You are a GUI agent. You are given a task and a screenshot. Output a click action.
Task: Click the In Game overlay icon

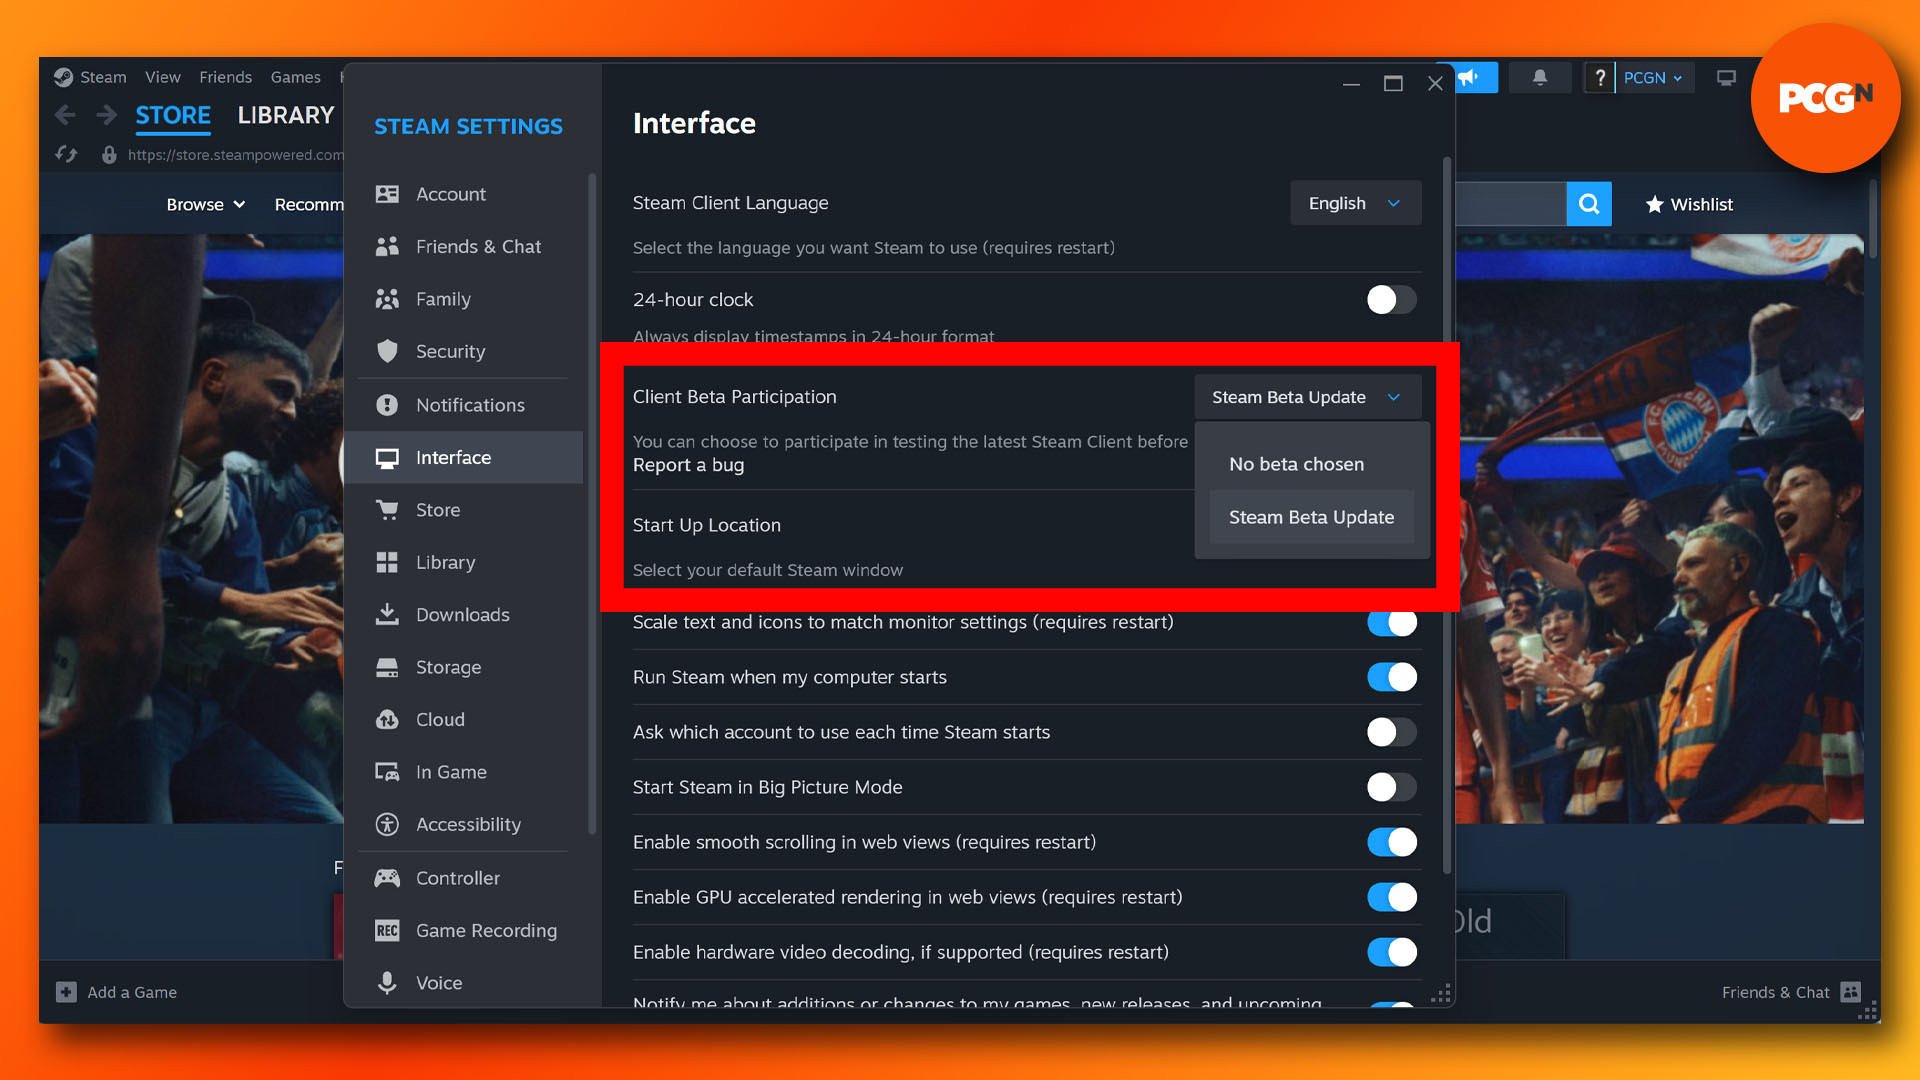(x=387, y=772)
